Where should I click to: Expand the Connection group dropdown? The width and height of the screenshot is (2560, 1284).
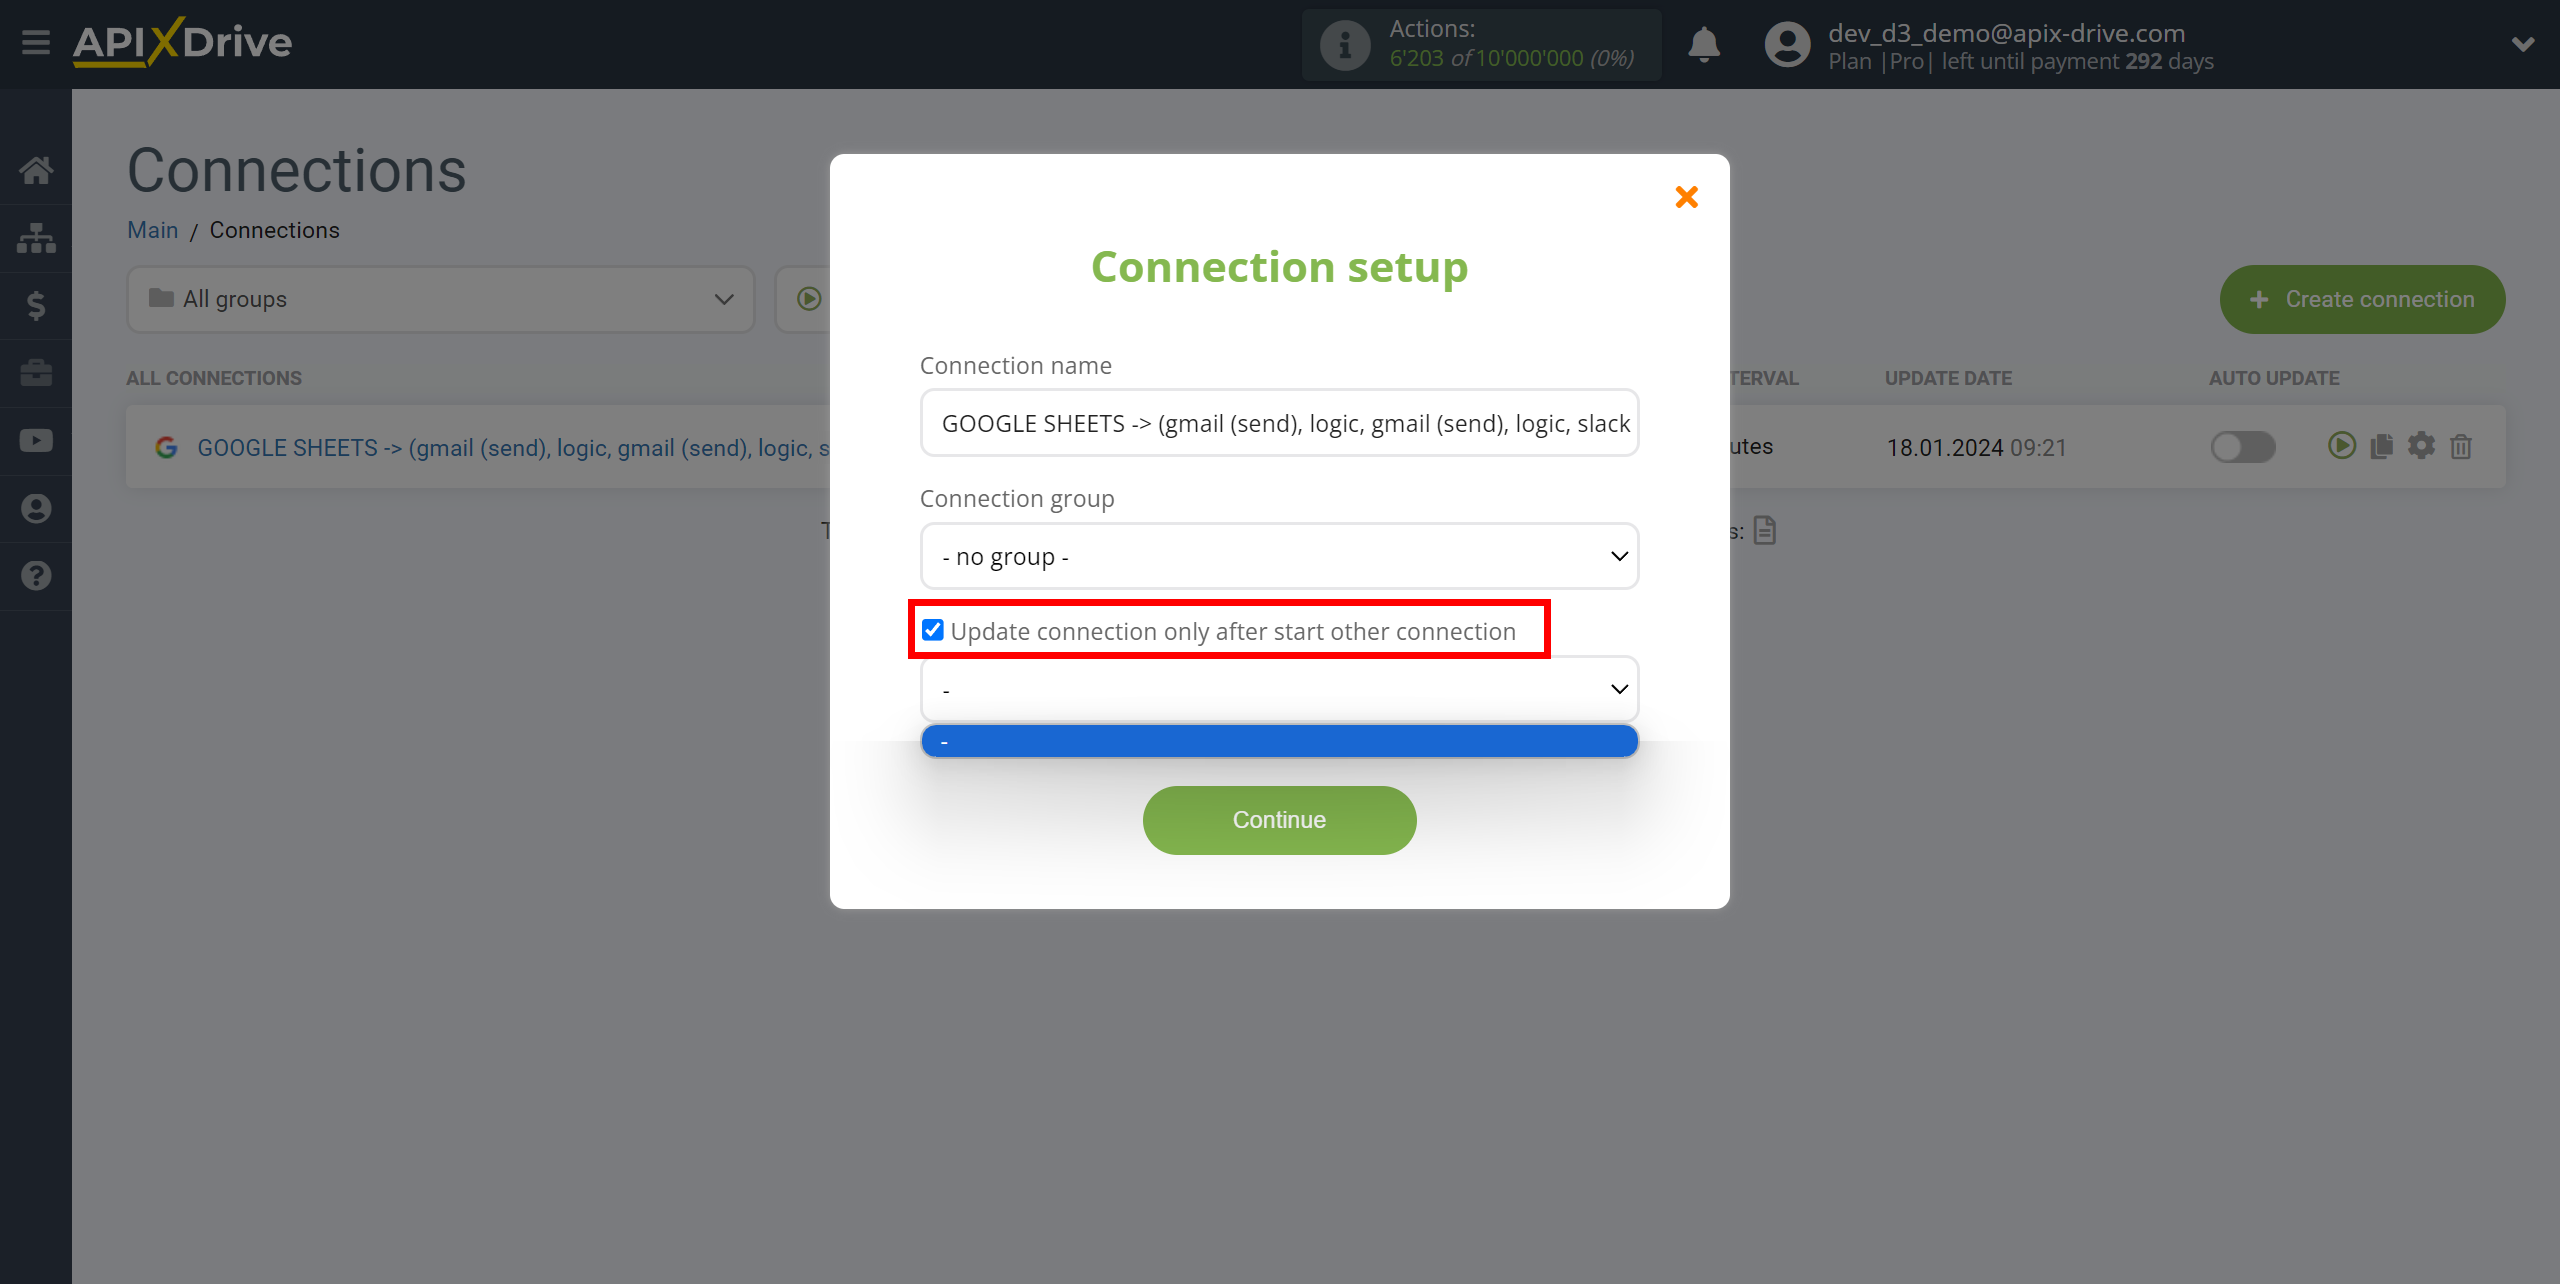tap(1278, 555)
